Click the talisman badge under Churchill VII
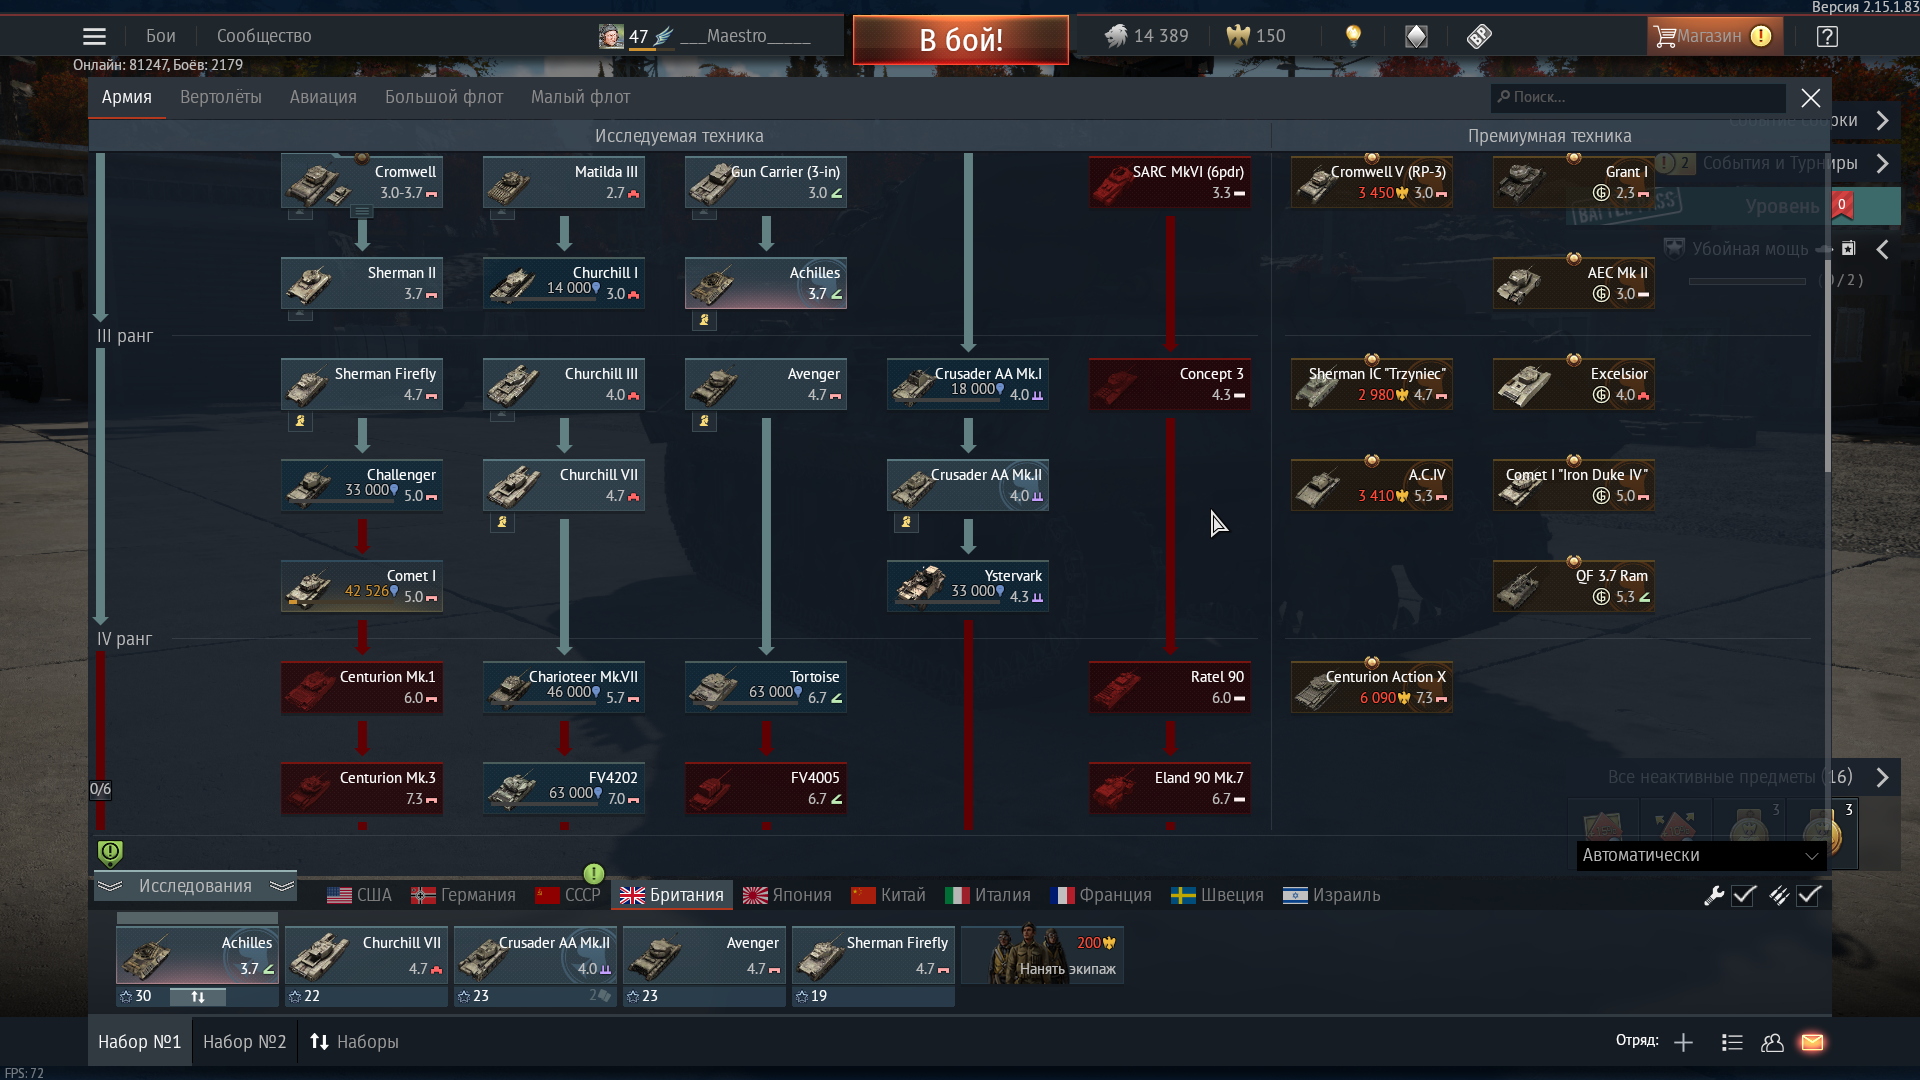Image resolution: width=1920 pixels, height=1080 pixels. (x=502, y=522)
